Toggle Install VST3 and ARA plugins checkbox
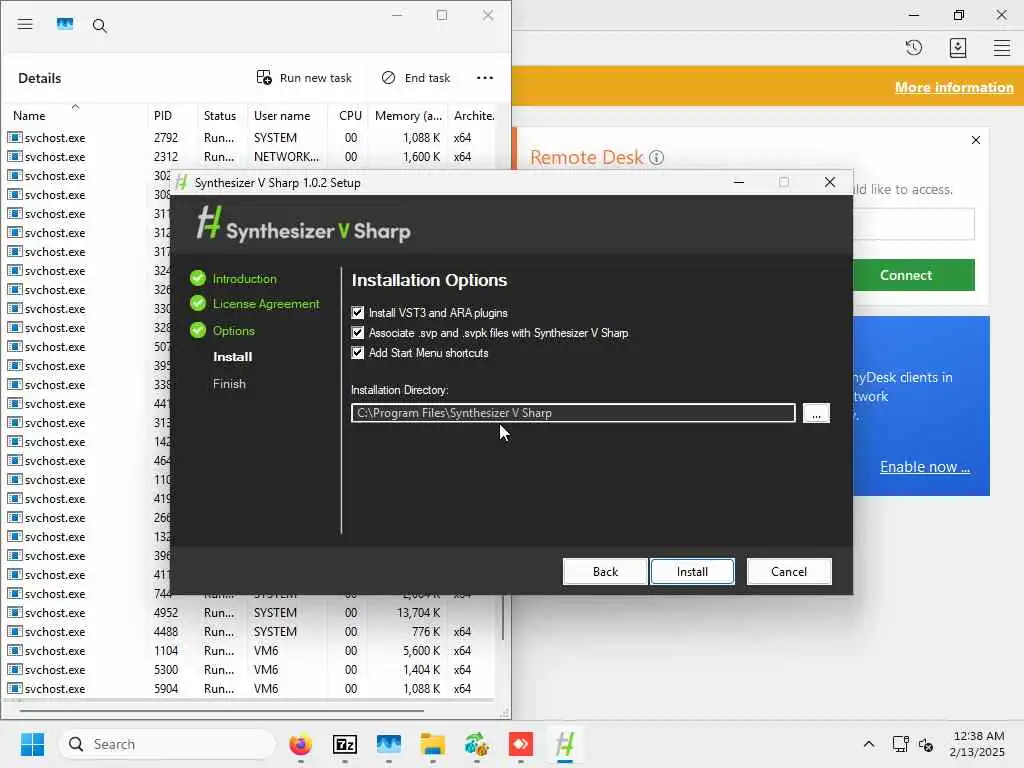 click(357, 313)
